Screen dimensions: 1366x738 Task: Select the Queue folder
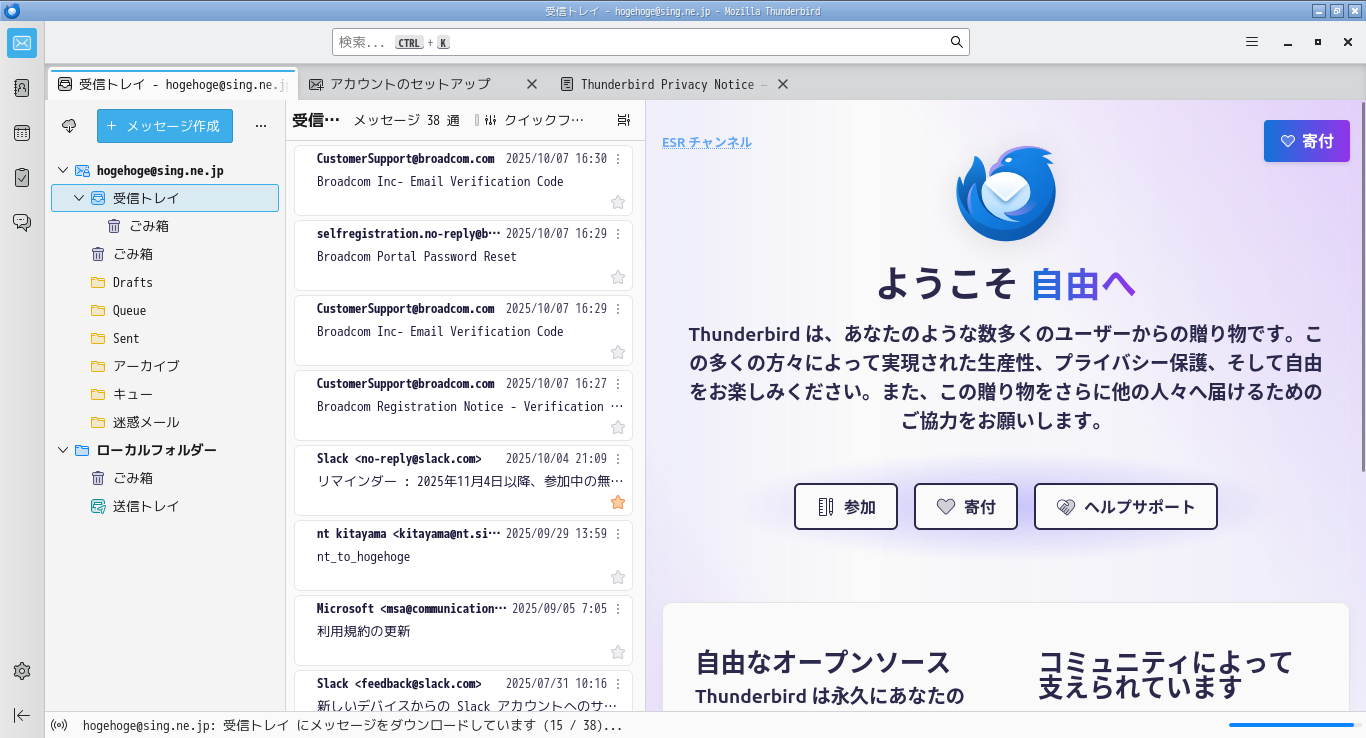(x=165, y=310)
